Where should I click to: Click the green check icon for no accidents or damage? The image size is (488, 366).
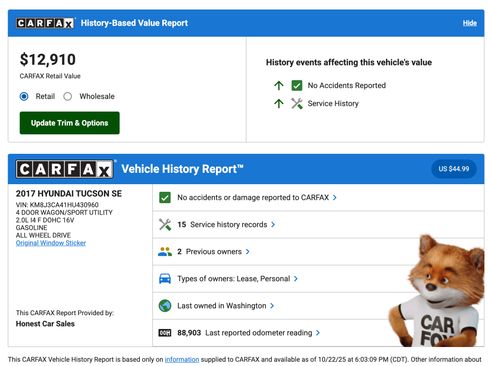165,198
